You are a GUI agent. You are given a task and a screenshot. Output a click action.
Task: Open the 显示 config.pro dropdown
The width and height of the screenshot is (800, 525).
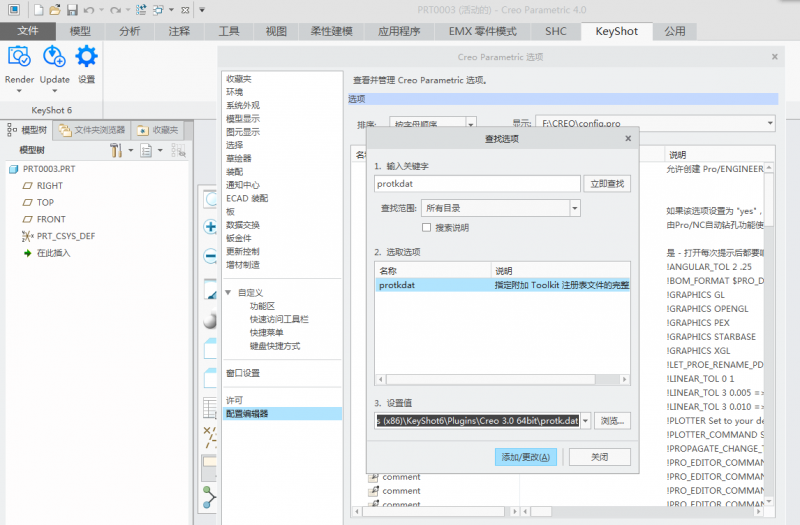point(770,123)
